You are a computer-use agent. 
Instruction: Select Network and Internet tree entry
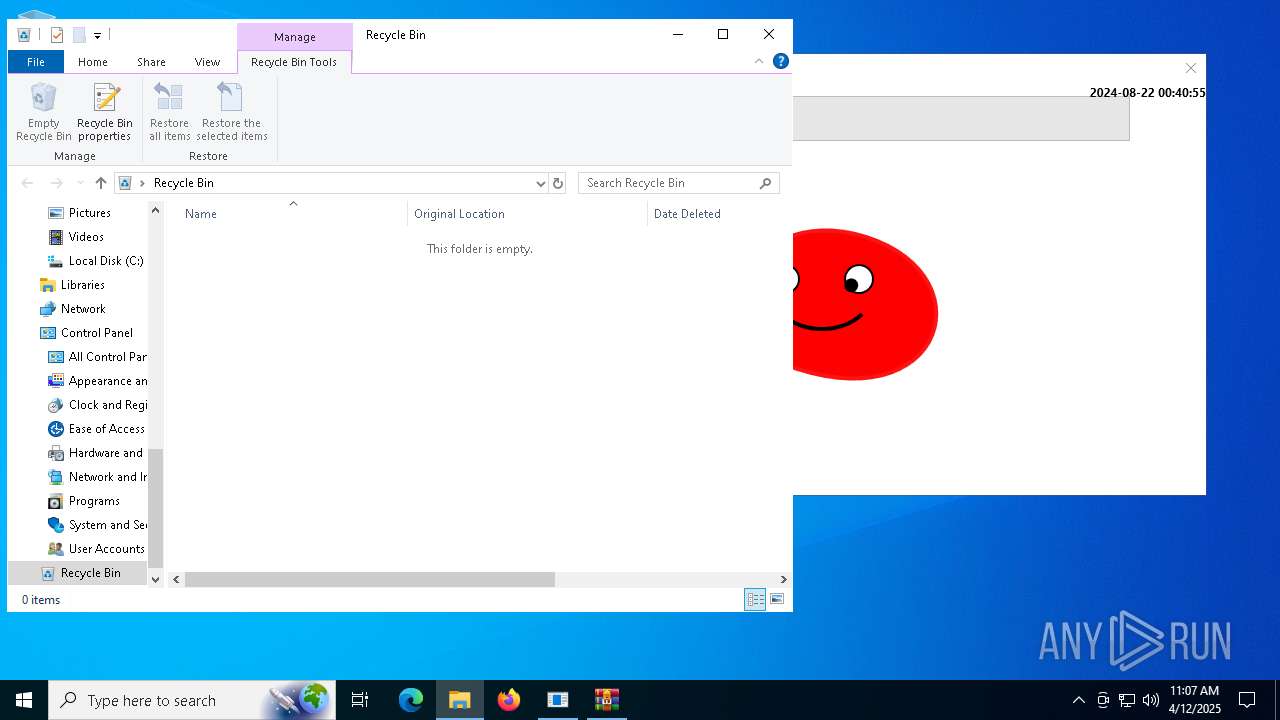coord(107,477)
